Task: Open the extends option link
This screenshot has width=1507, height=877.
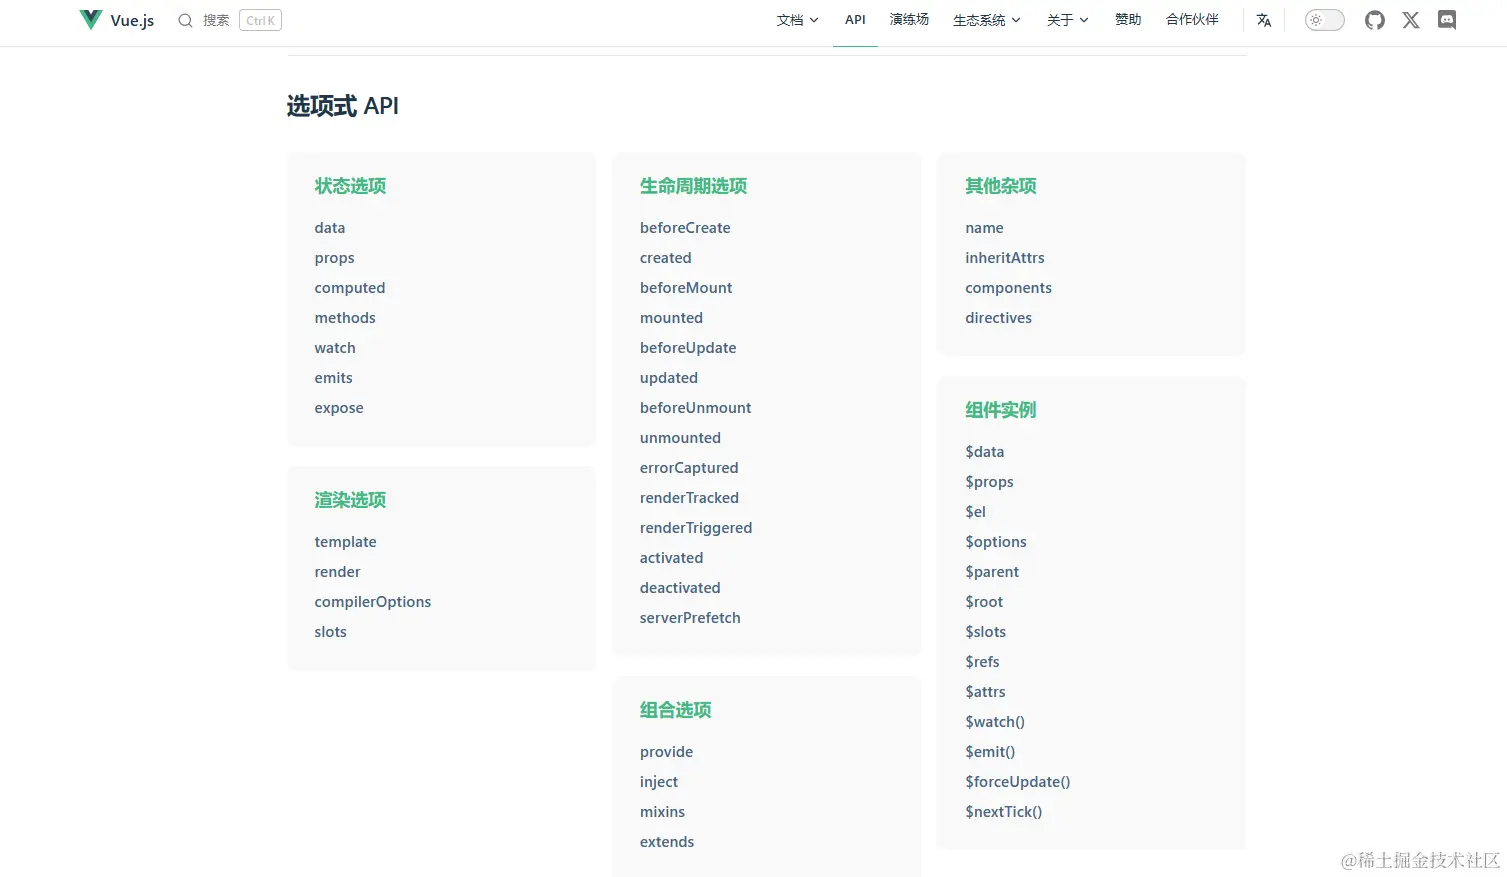Action: coord(667,842)
